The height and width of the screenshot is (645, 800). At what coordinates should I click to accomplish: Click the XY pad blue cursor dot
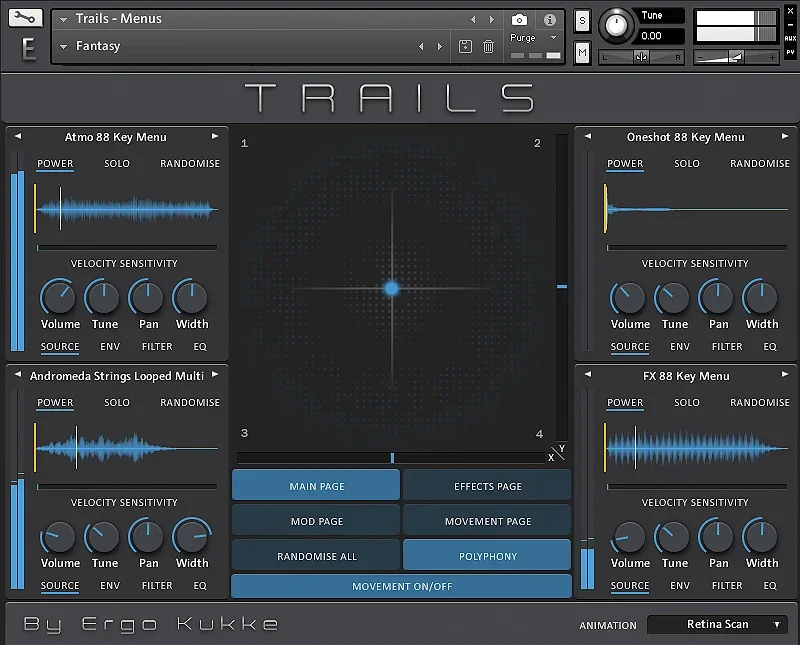[x=391, y=289]
